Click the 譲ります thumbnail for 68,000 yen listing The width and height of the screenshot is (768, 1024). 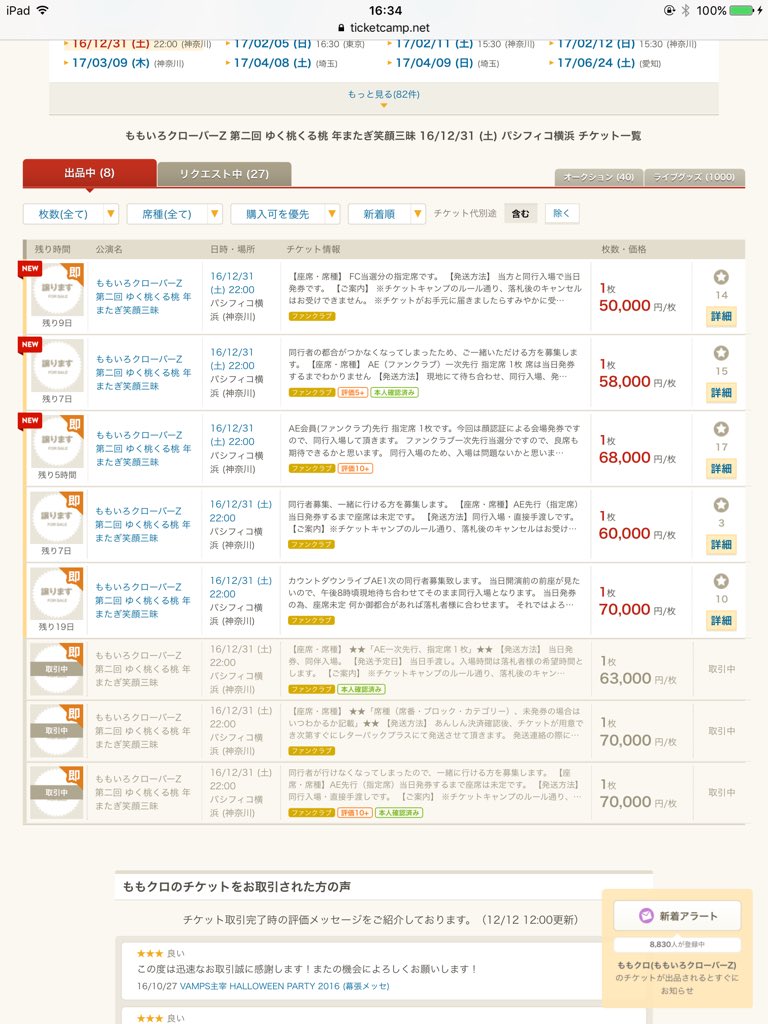57,441
